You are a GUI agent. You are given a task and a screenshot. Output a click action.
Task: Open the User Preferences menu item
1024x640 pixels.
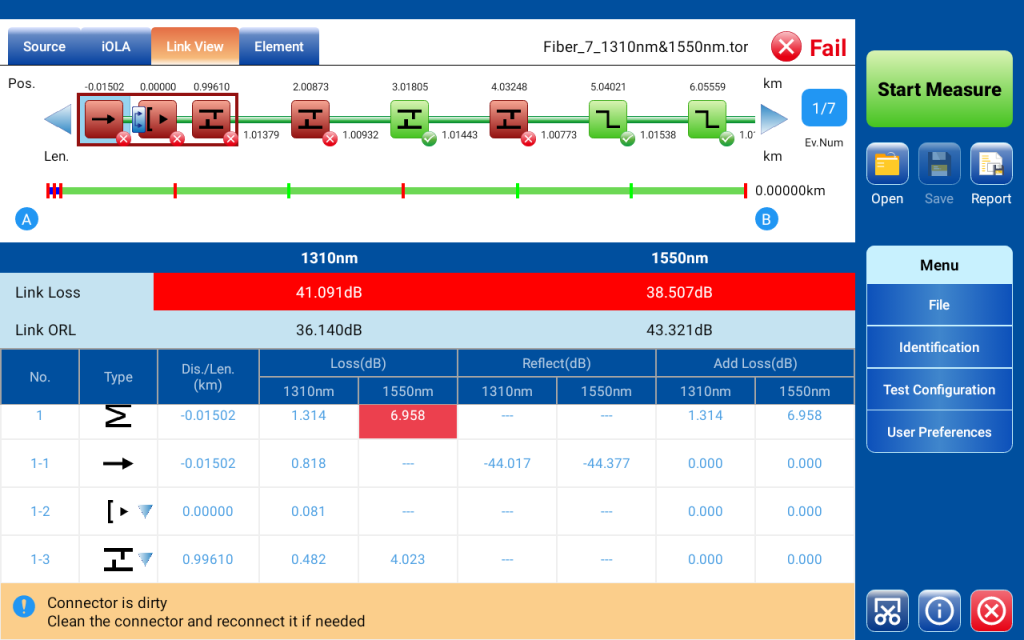[938, 431]
